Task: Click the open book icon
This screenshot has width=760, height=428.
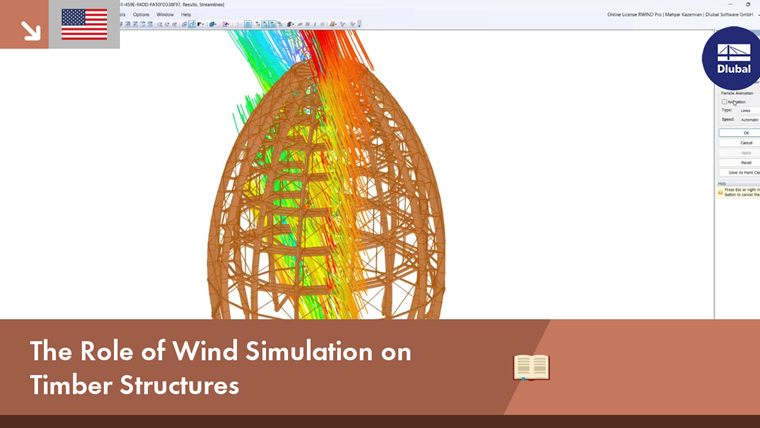Action: tap(531, 367)
